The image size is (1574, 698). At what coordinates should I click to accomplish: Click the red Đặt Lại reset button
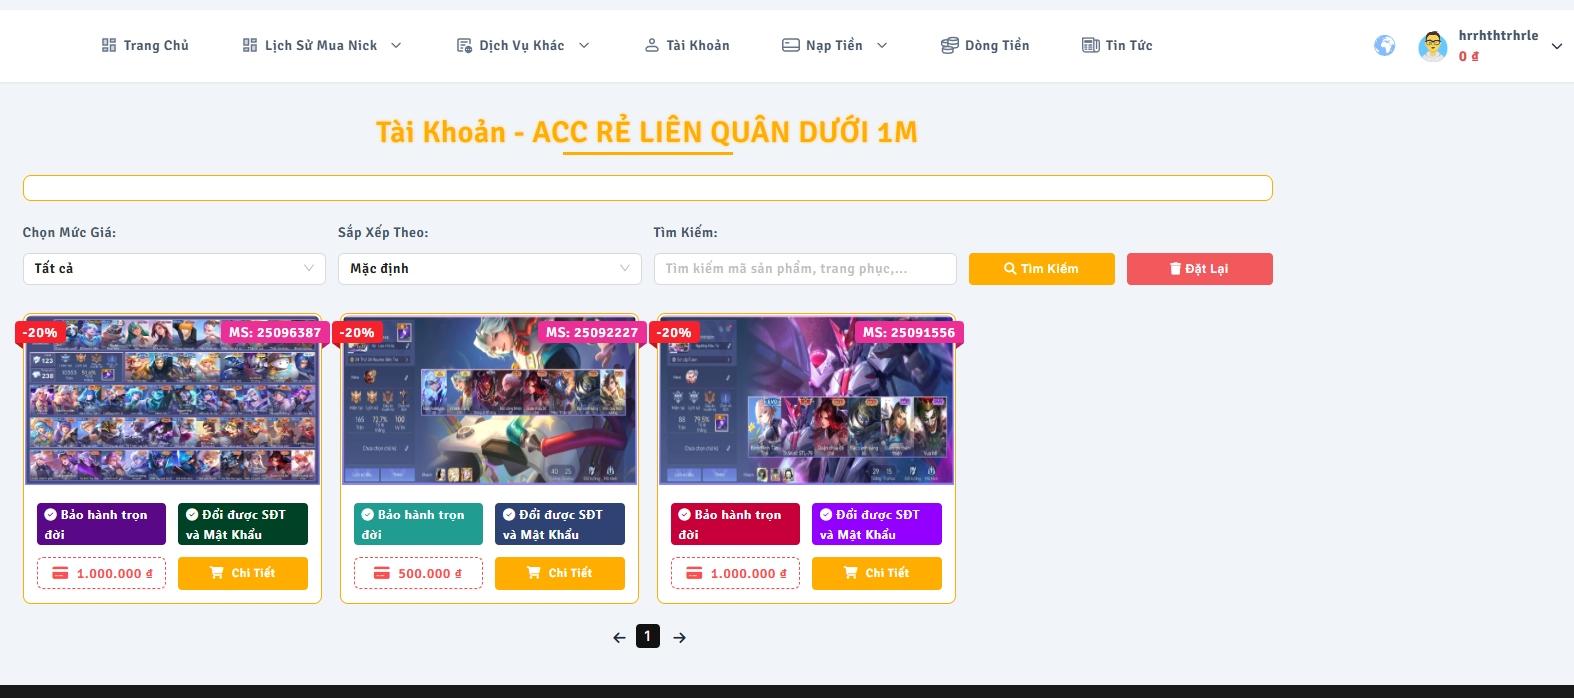pos(1199,268)
